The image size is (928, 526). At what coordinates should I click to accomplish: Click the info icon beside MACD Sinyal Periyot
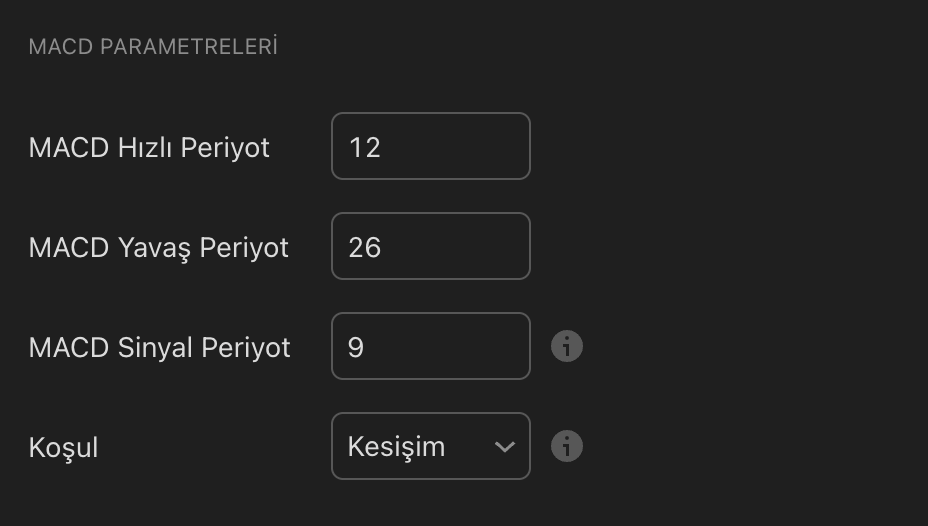567,347
